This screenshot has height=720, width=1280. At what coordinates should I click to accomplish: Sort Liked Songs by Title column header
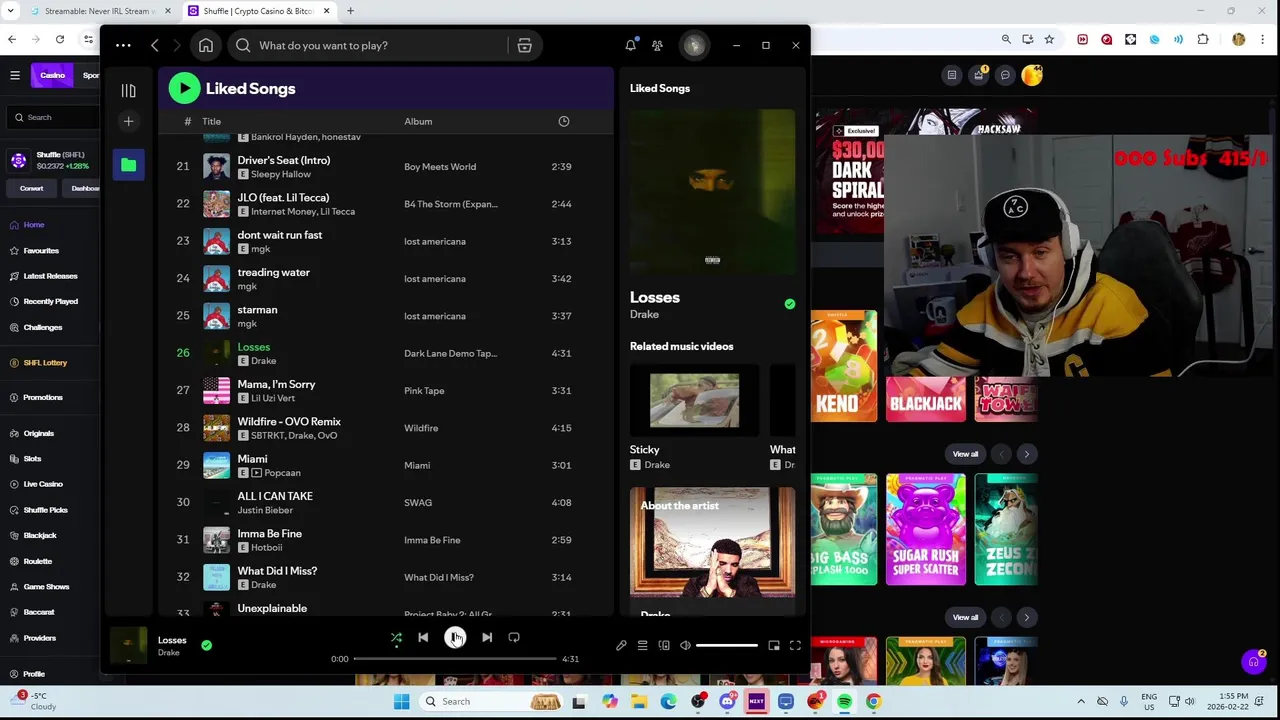tap(211, 121)
